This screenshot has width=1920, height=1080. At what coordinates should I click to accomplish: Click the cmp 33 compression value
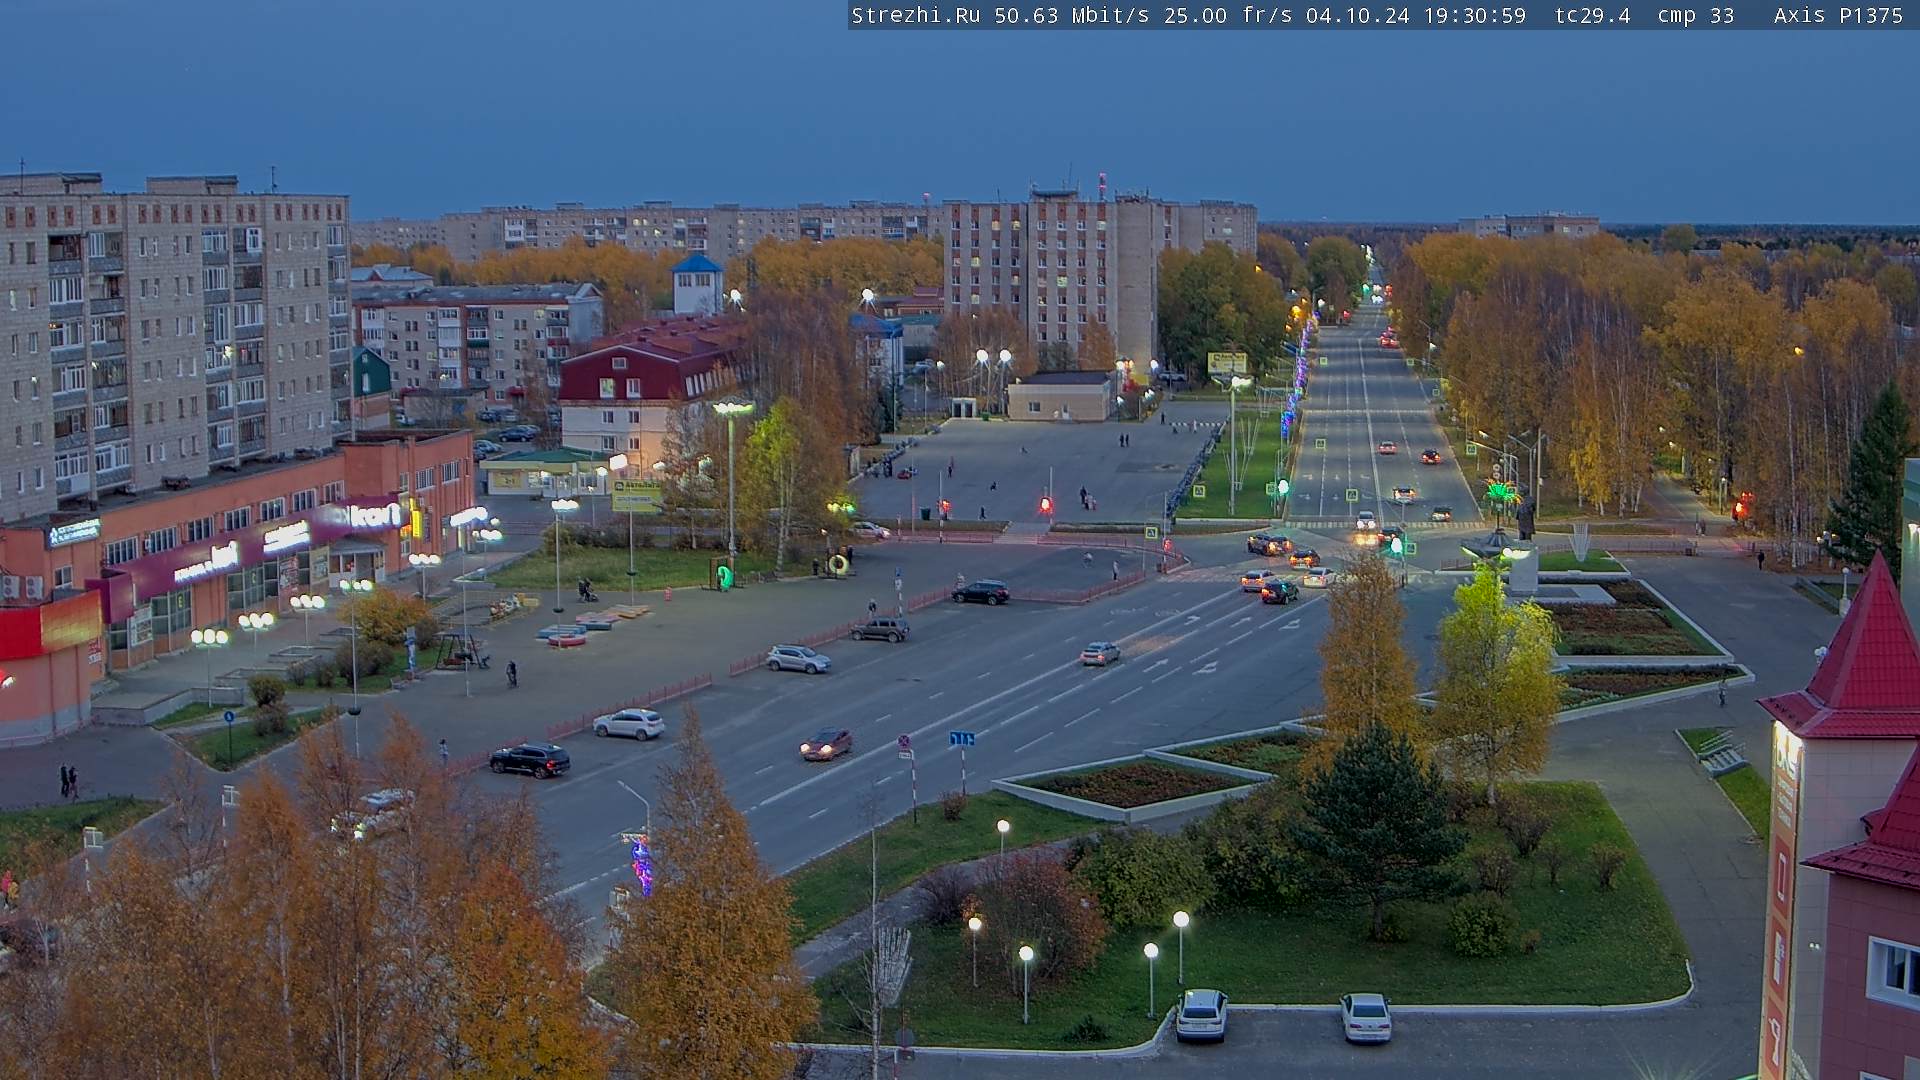coord(1695,15)
